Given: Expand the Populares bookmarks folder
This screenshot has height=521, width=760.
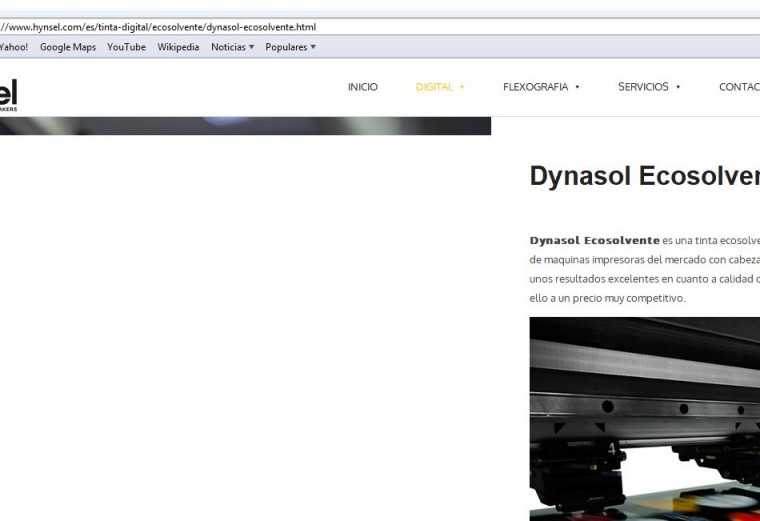Looking at the screenshot, I should click(290, 47).
